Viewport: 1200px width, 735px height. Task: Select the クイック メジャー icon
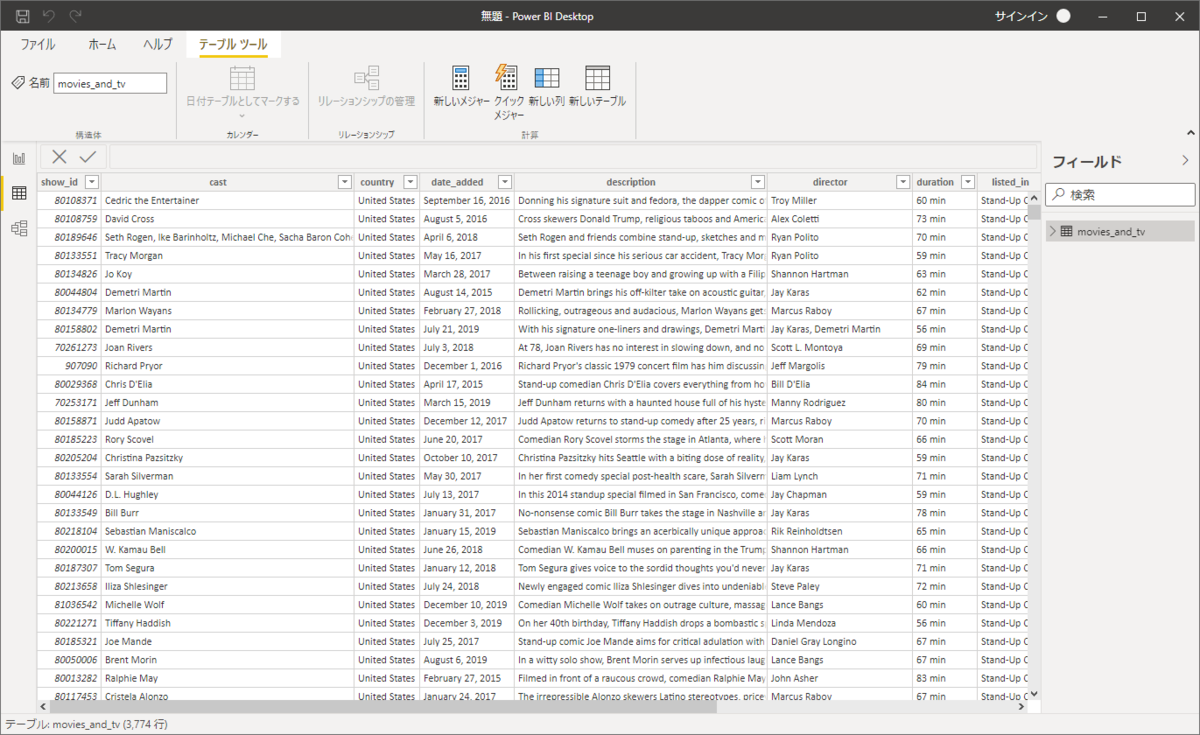(507, 78)
